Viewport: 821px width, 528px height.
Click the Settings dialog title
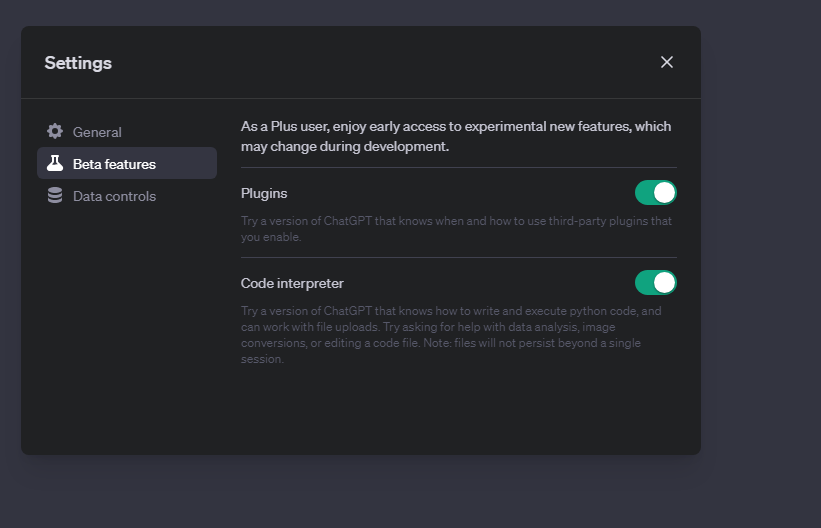point(78,63)
